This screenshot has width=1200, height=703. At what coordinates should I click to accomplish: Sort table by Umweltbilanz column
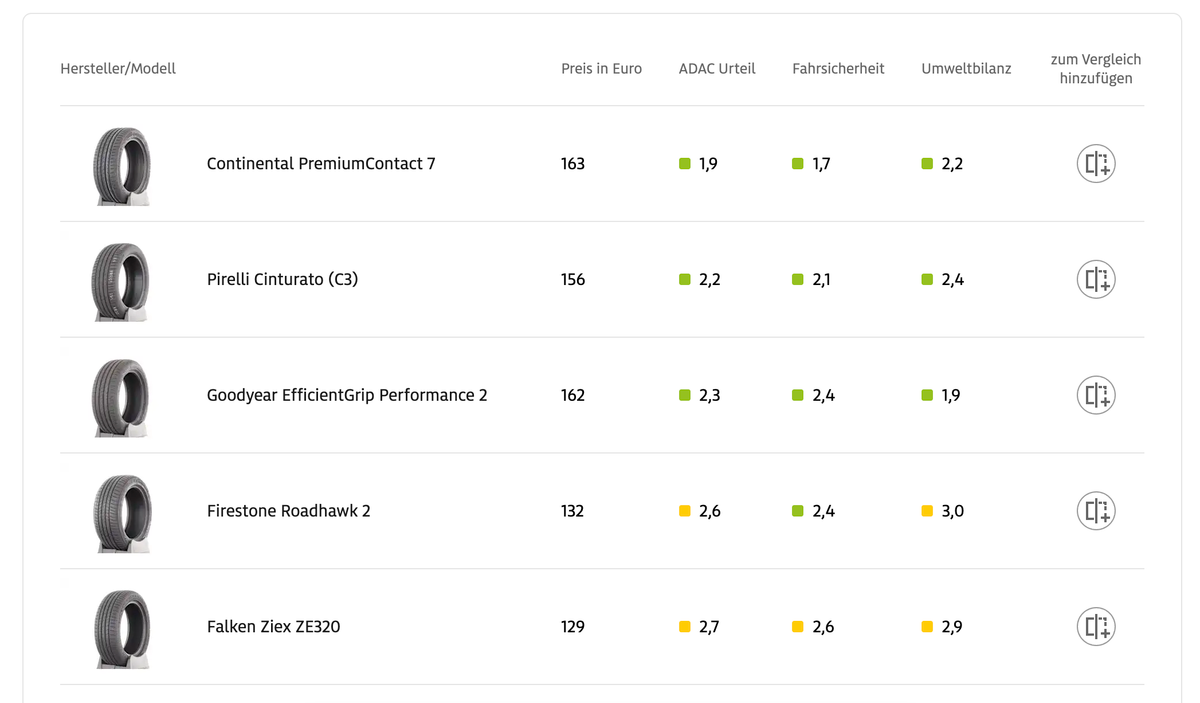pos(966,69)
